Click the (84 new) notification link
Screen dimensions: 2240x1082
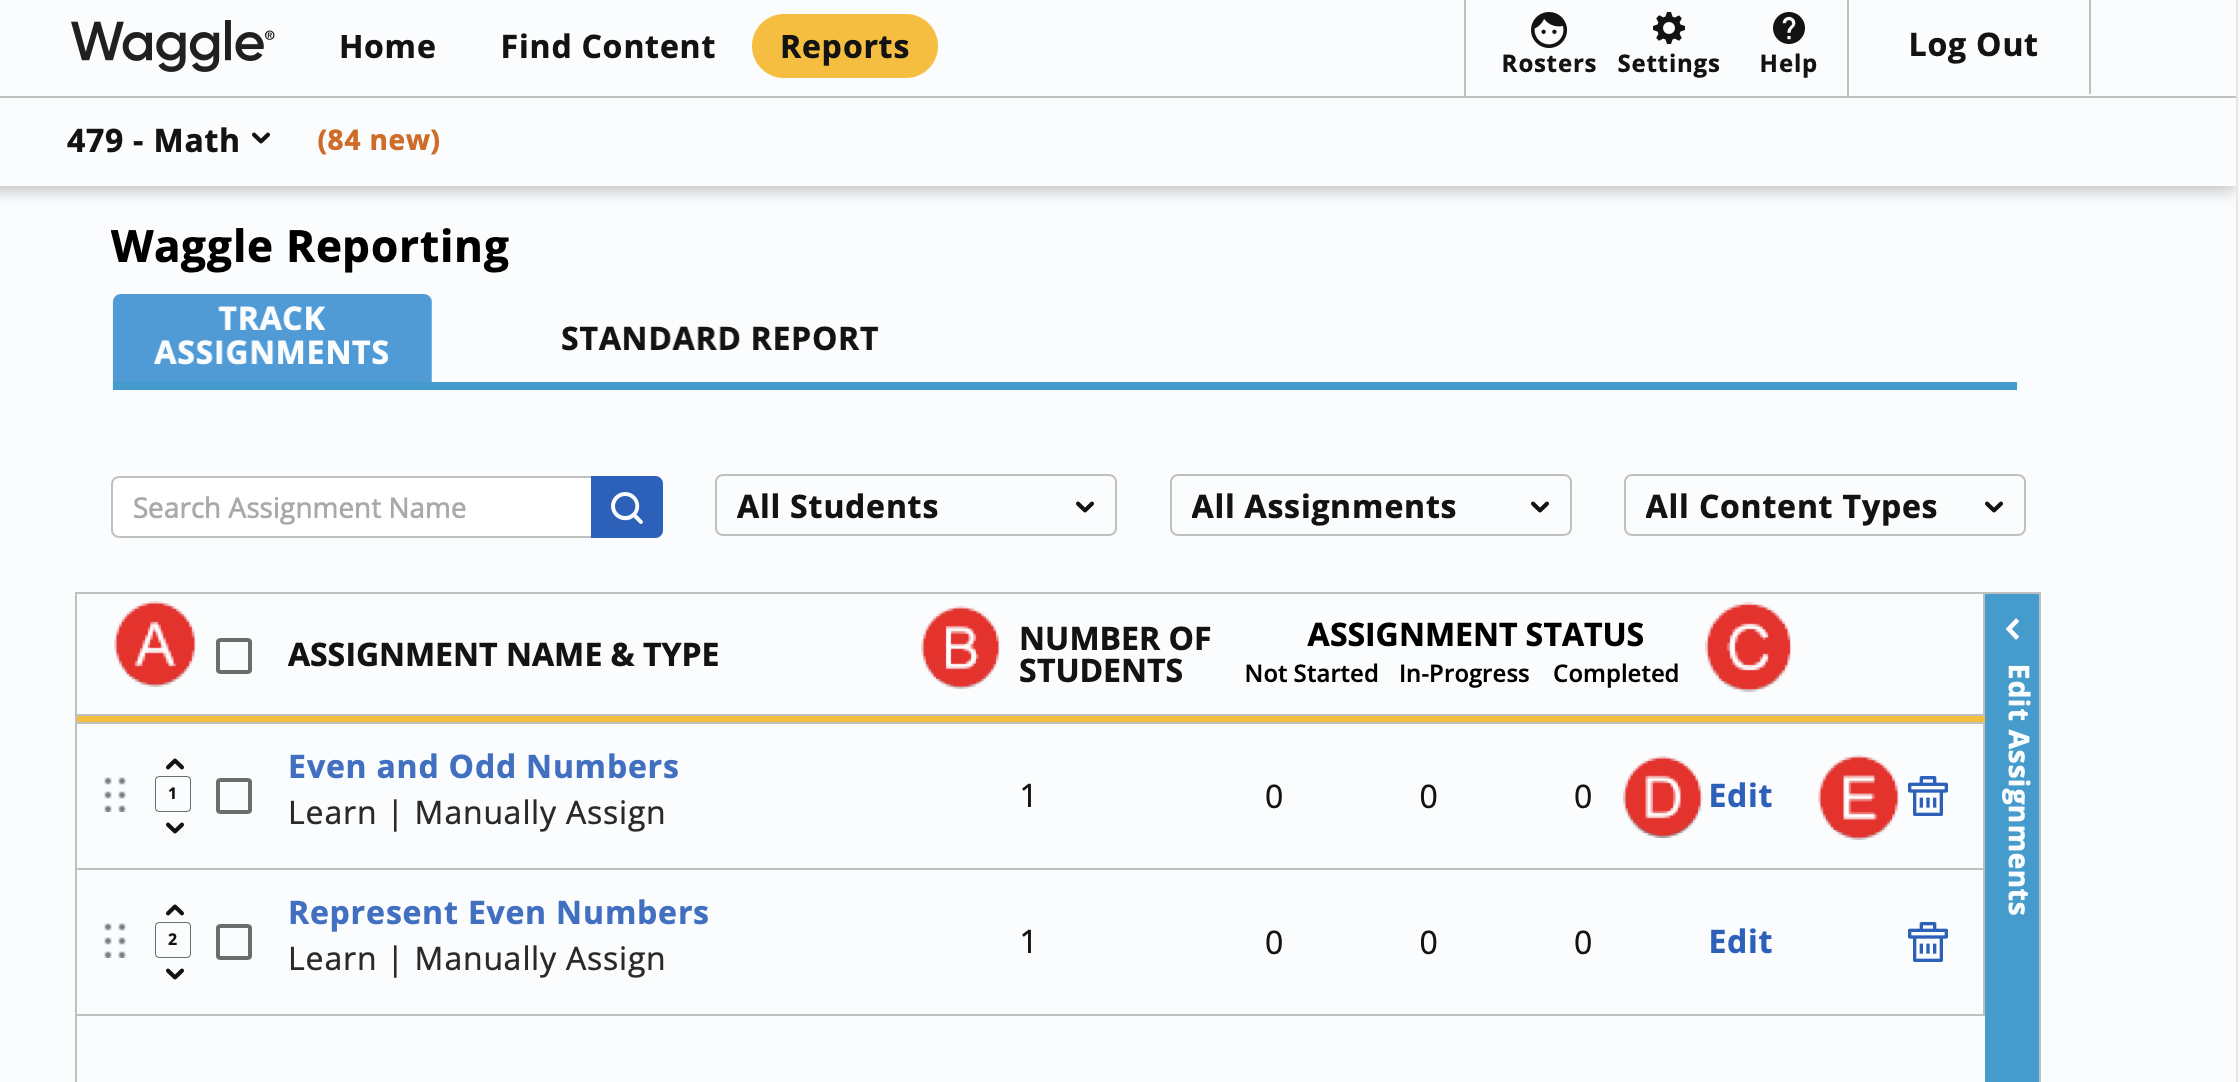click(x=378, y=140)
